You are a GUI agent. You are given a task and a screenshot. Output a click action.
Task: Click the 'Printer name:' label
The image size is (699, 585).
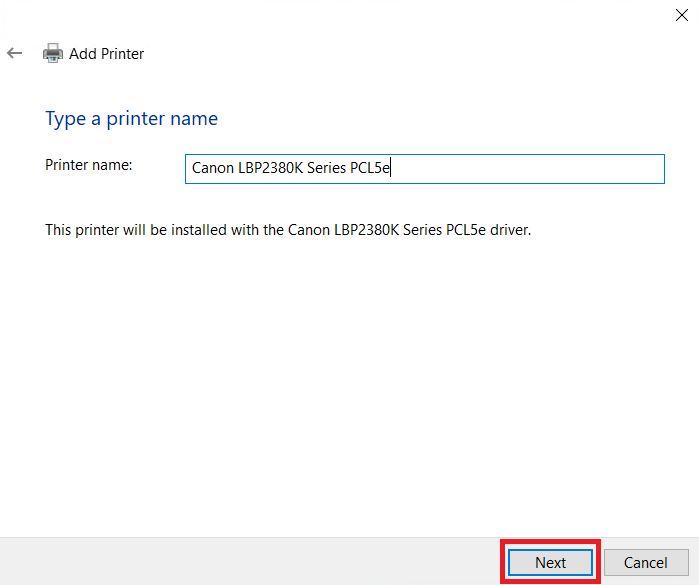[x=89, y=165]
